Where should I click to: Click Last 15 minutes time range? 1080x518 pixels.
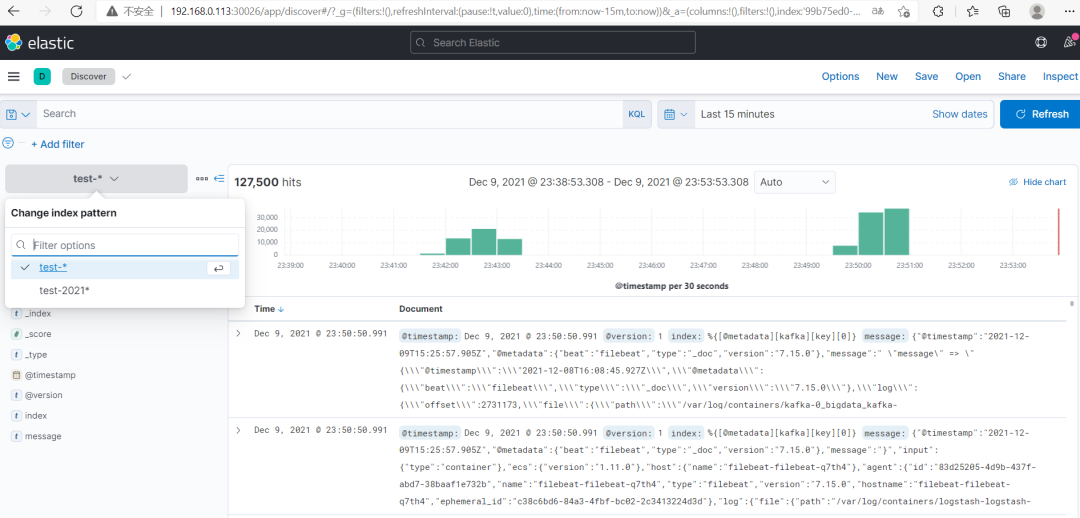(x=738, y=114)
